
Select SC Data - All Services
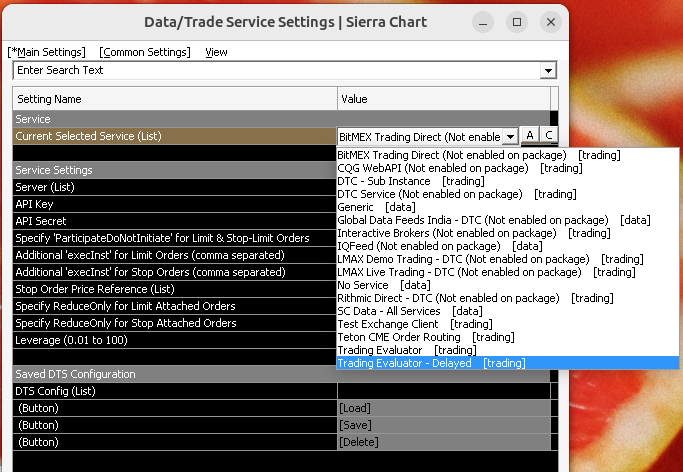click(x=508, y=311)
